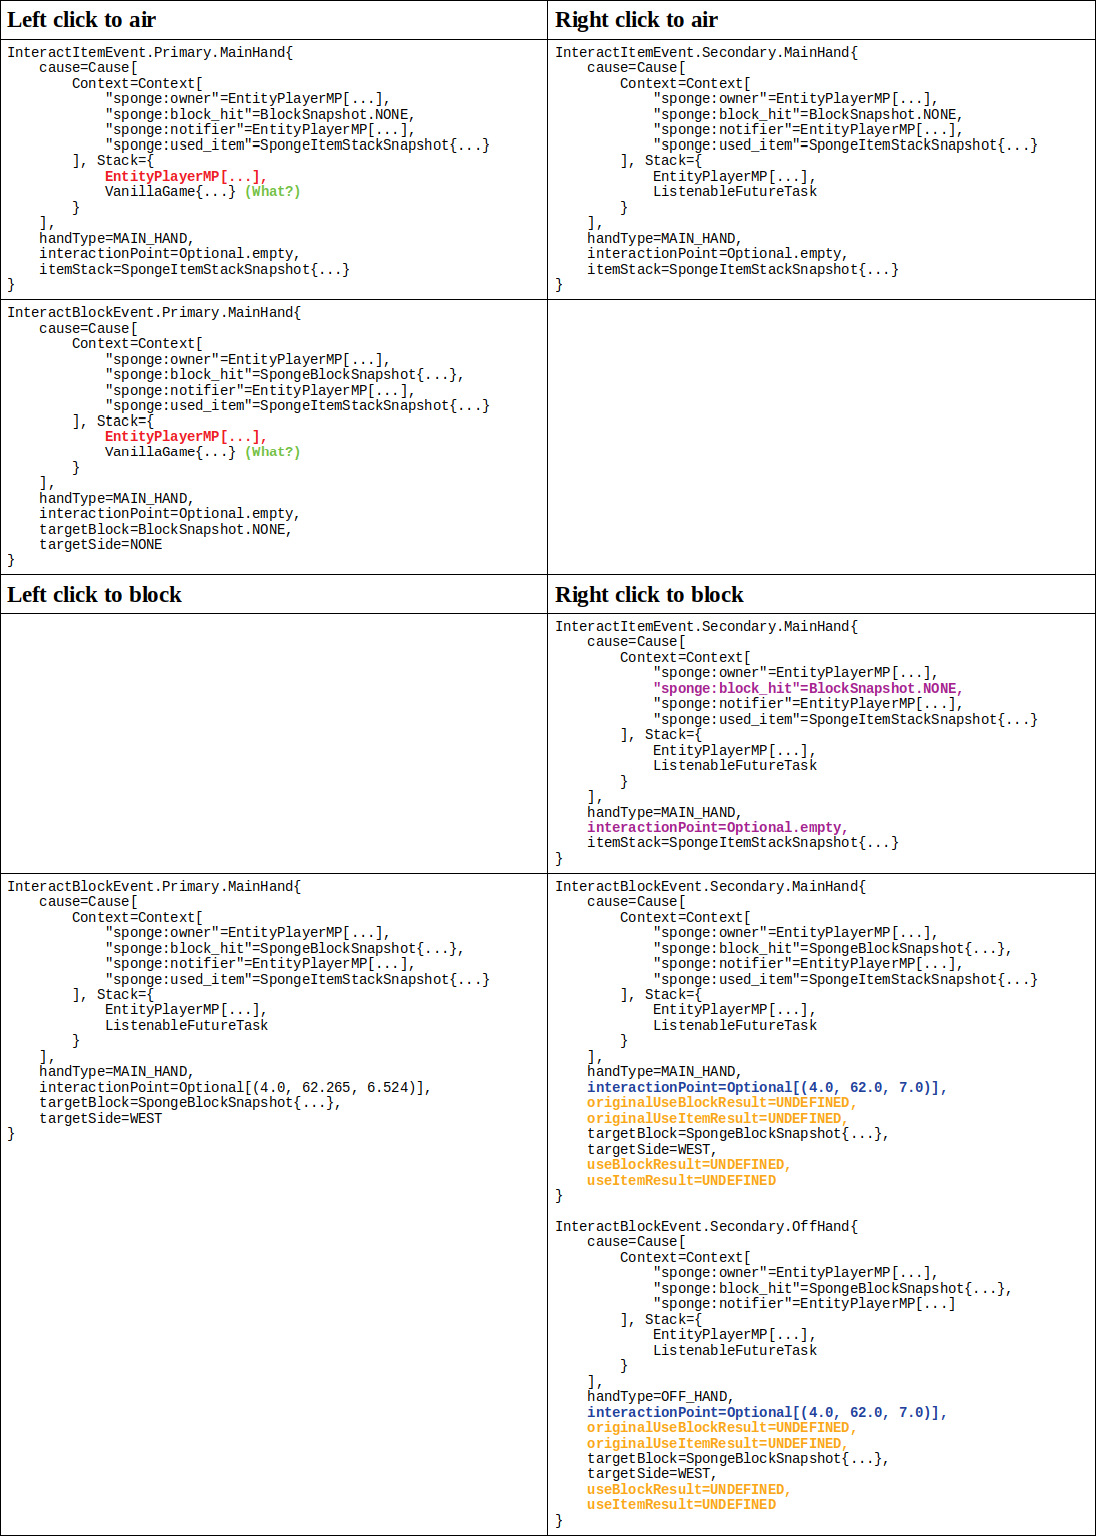
Task: Click green '(What?)' in InteractItemEvent.Primary block
Action: [x=272, y=191]
